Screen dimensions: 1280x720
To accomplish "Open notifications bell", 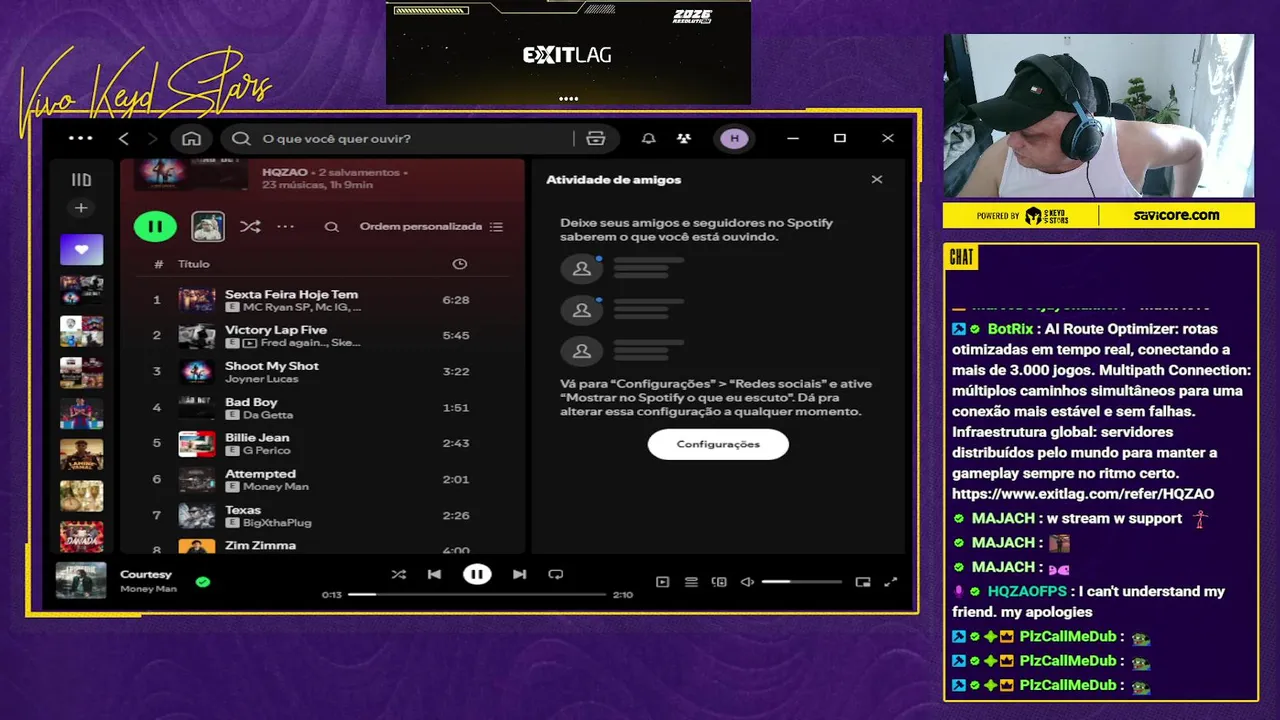I will pyautogui.click(x=649, y=138).
